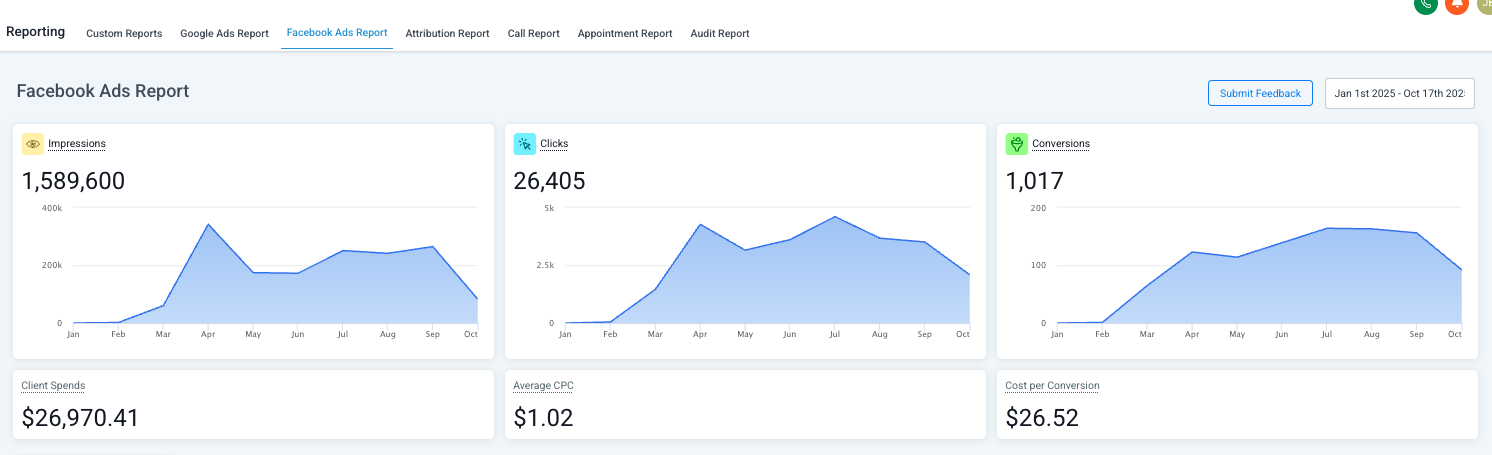The width and height of the screenshot is (1492, 455).
Task: Click the underlined Impressions label
Action: (x=77, y=144)
